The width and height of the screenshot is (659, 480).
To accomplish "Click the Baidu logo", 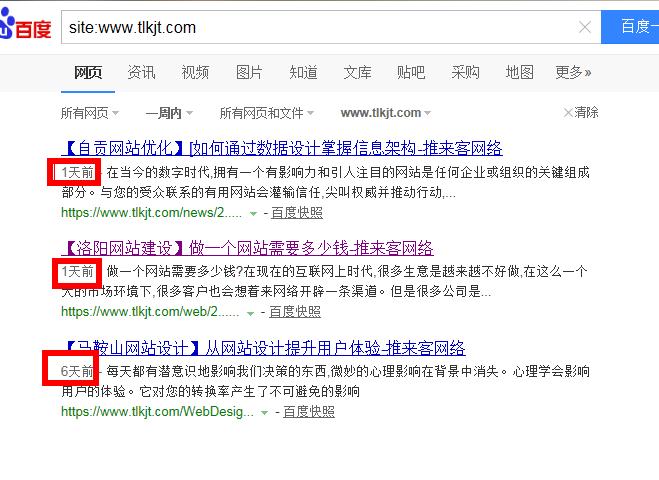I will (x=25, y=27).
